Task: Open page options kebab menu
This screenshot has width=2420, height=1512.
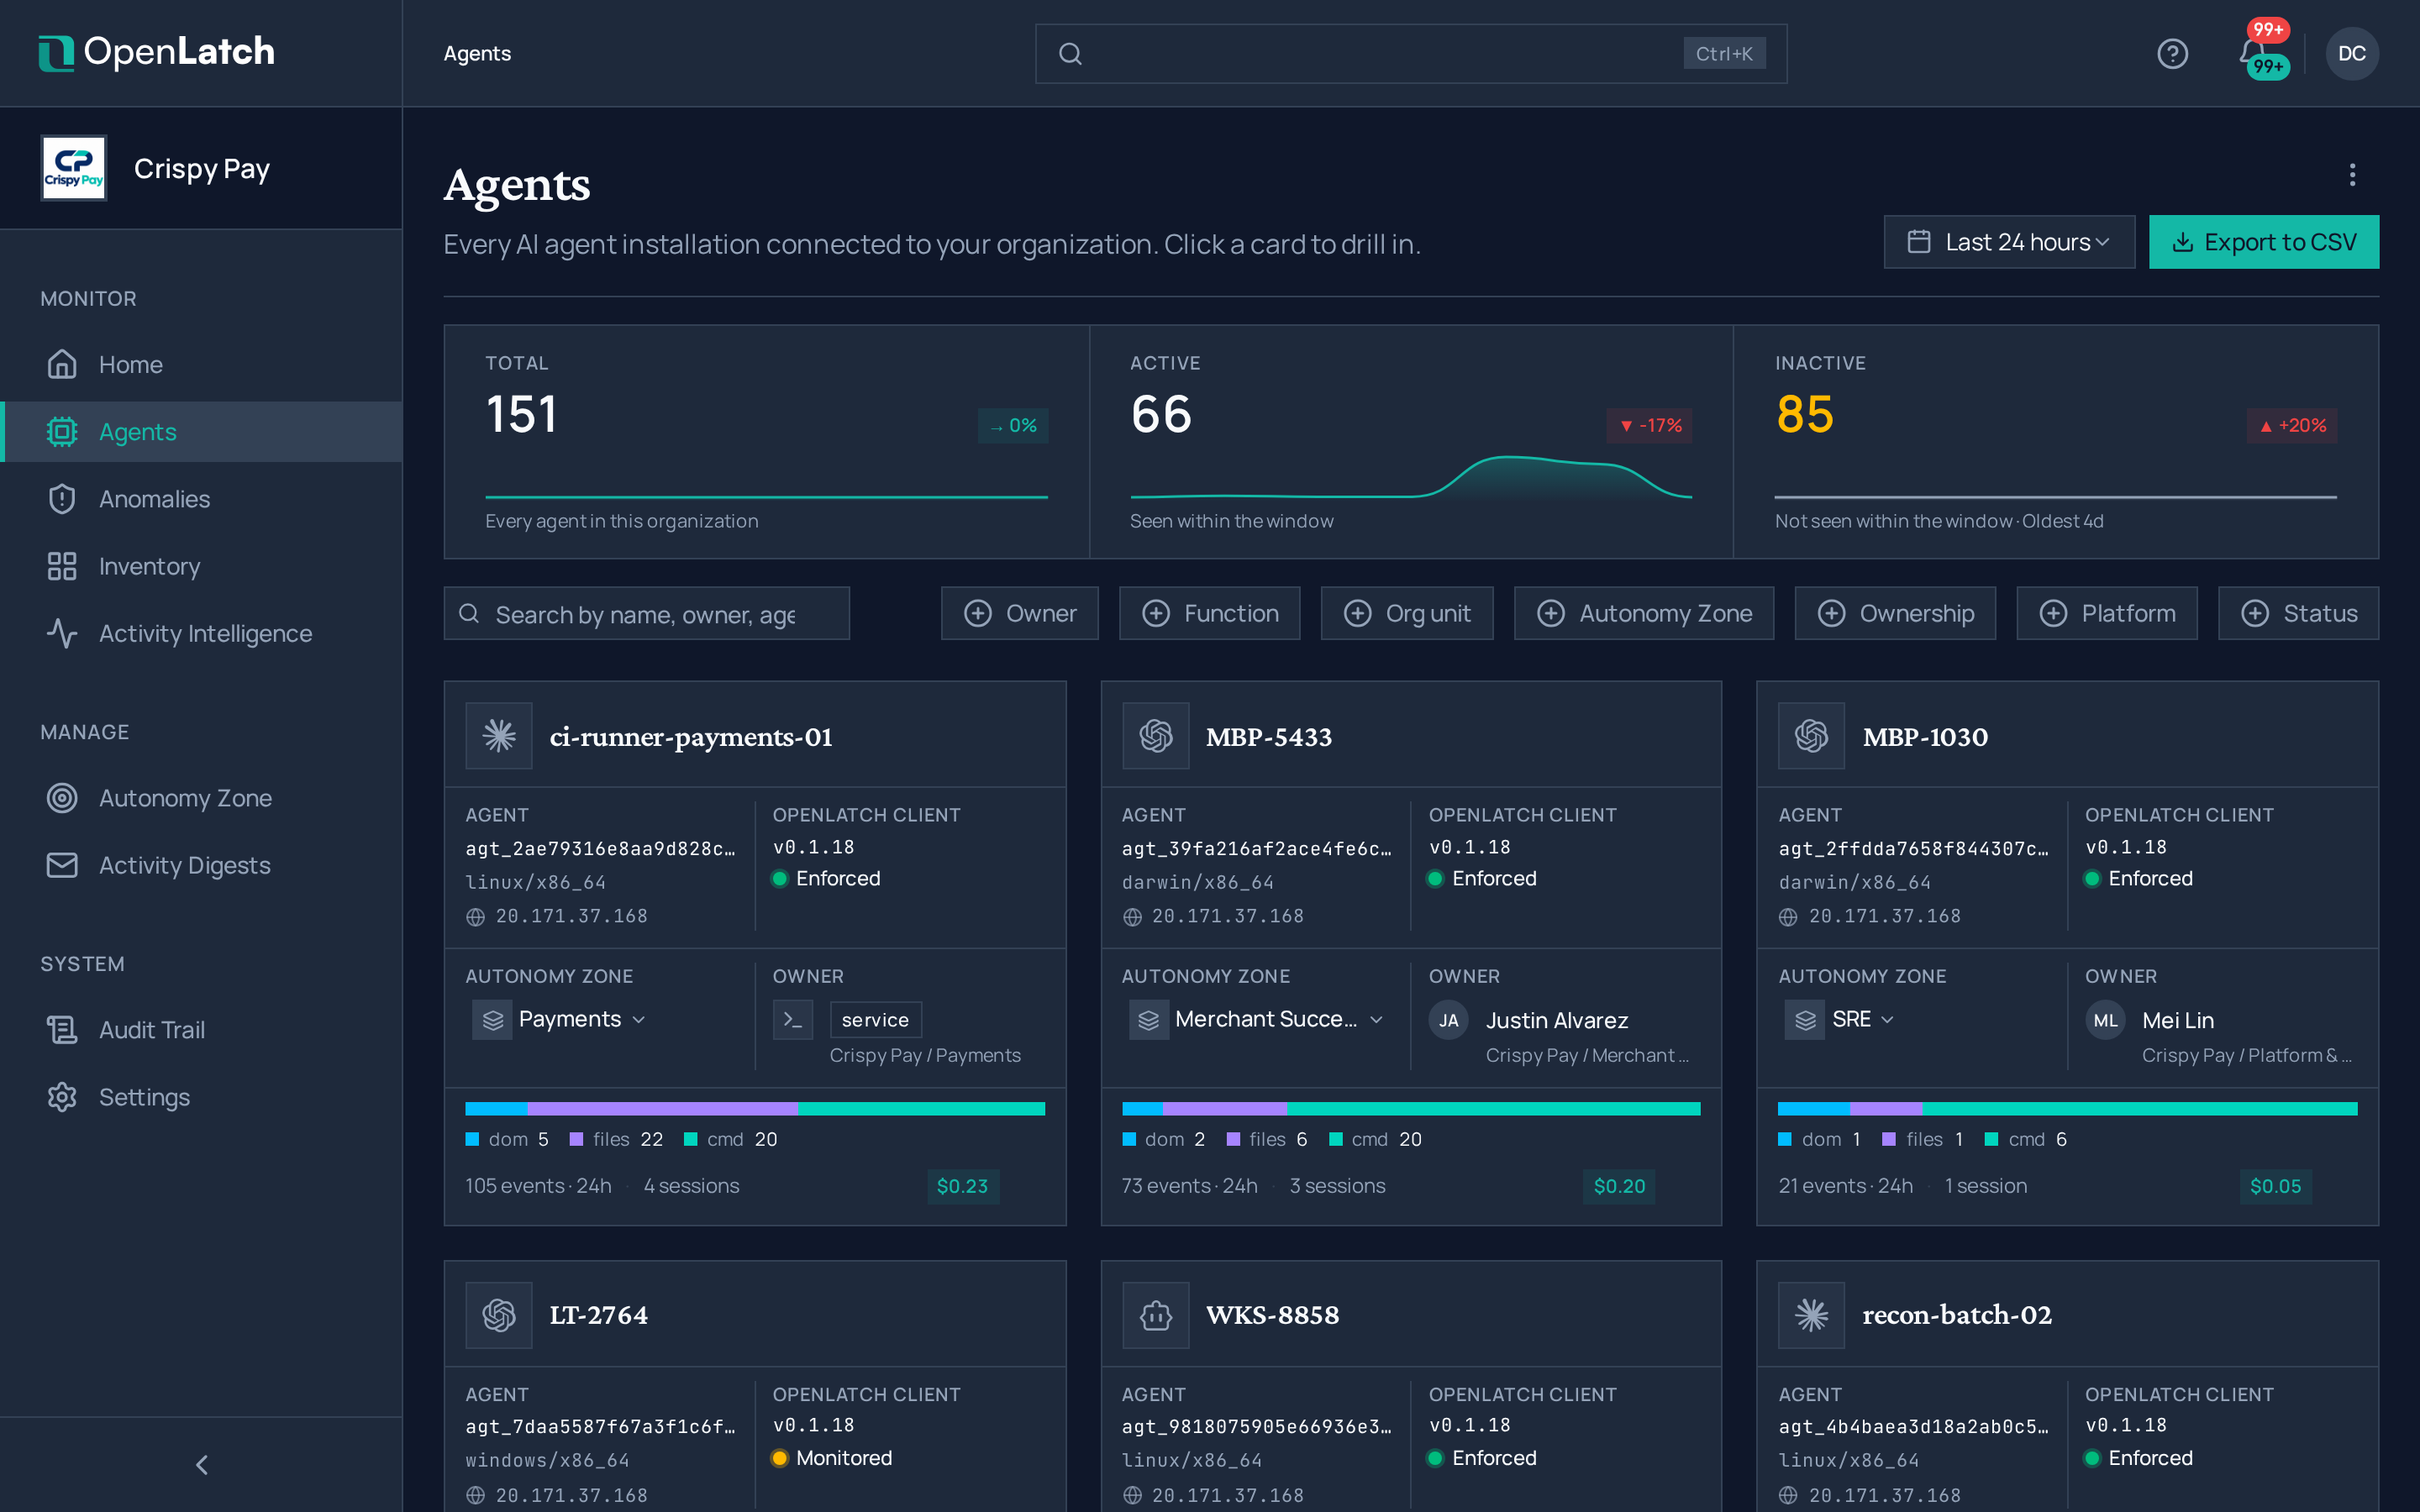Action: point(2352,175)
